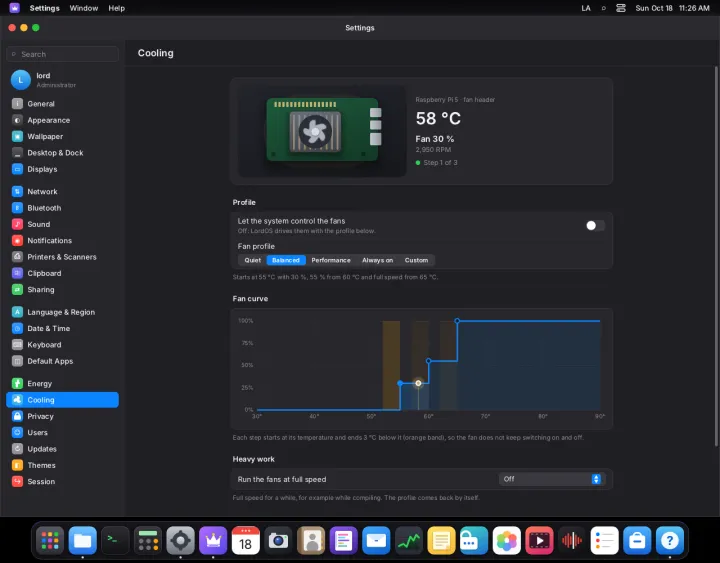Image resolution: width=720 pixels, height=563 pixels.
Task: Open Appearance settings pane
Action: click(62, 120)
